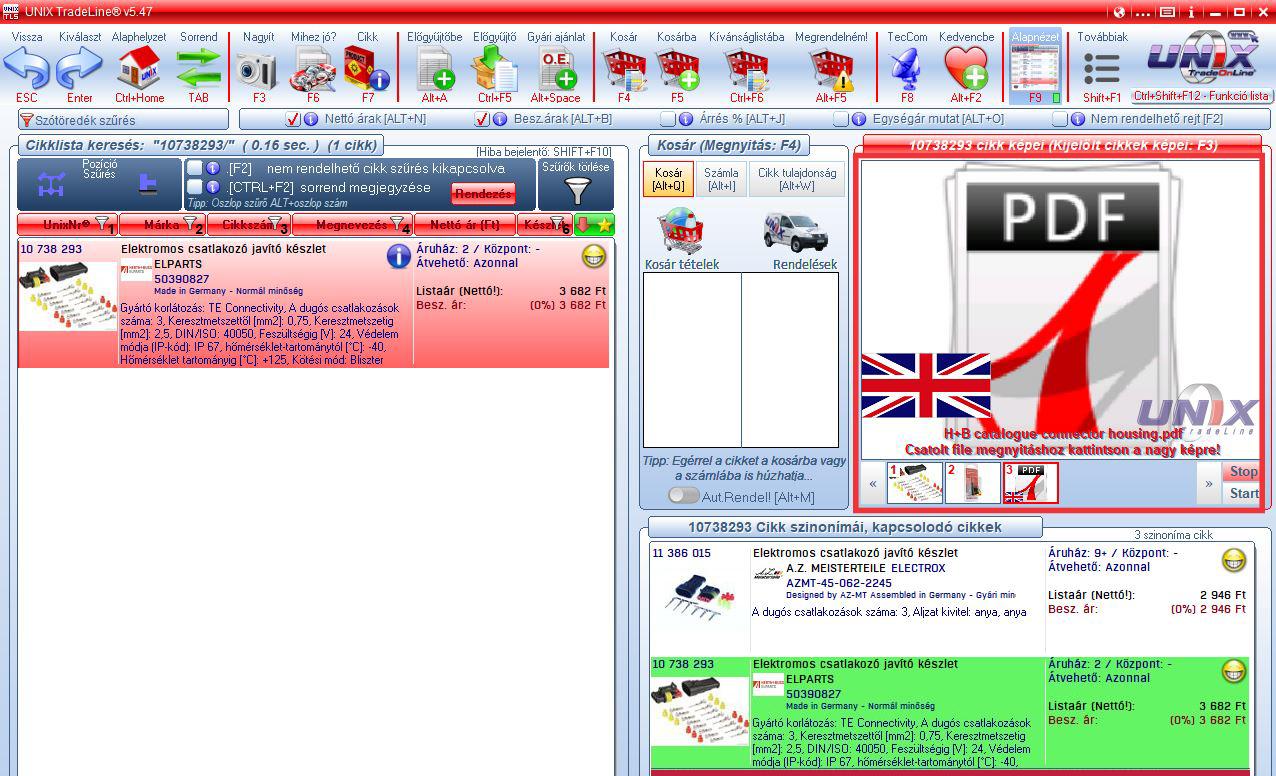The height and width of the screenshot is (776, 1276).
Task: Filter by Márka column header
Action: (162, 225)
